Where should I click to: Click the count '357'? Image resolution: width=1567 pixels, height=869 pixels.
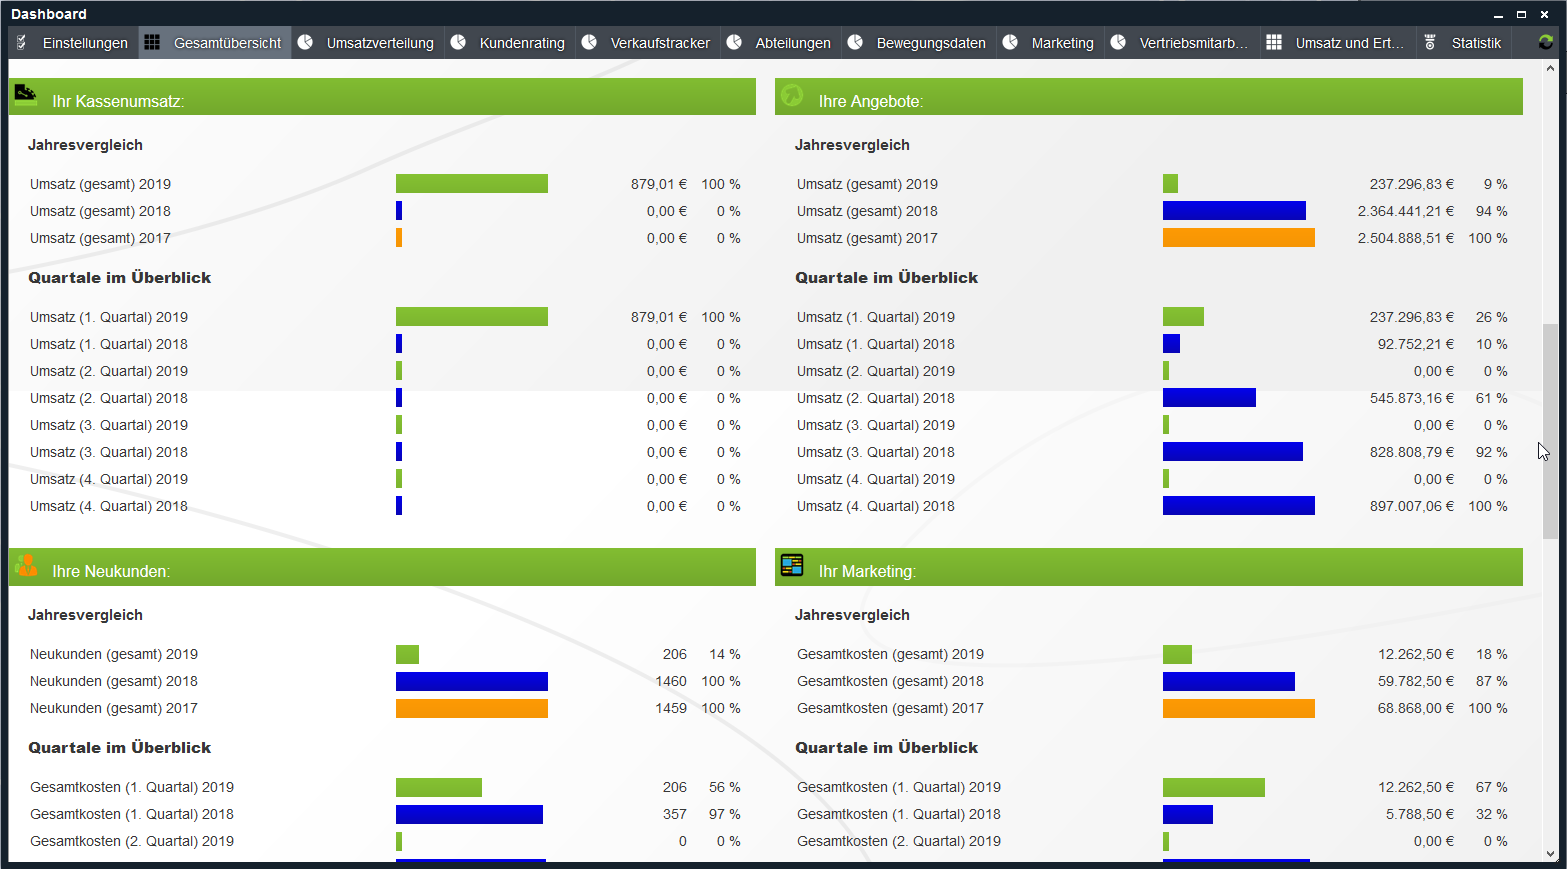[675, 814]
